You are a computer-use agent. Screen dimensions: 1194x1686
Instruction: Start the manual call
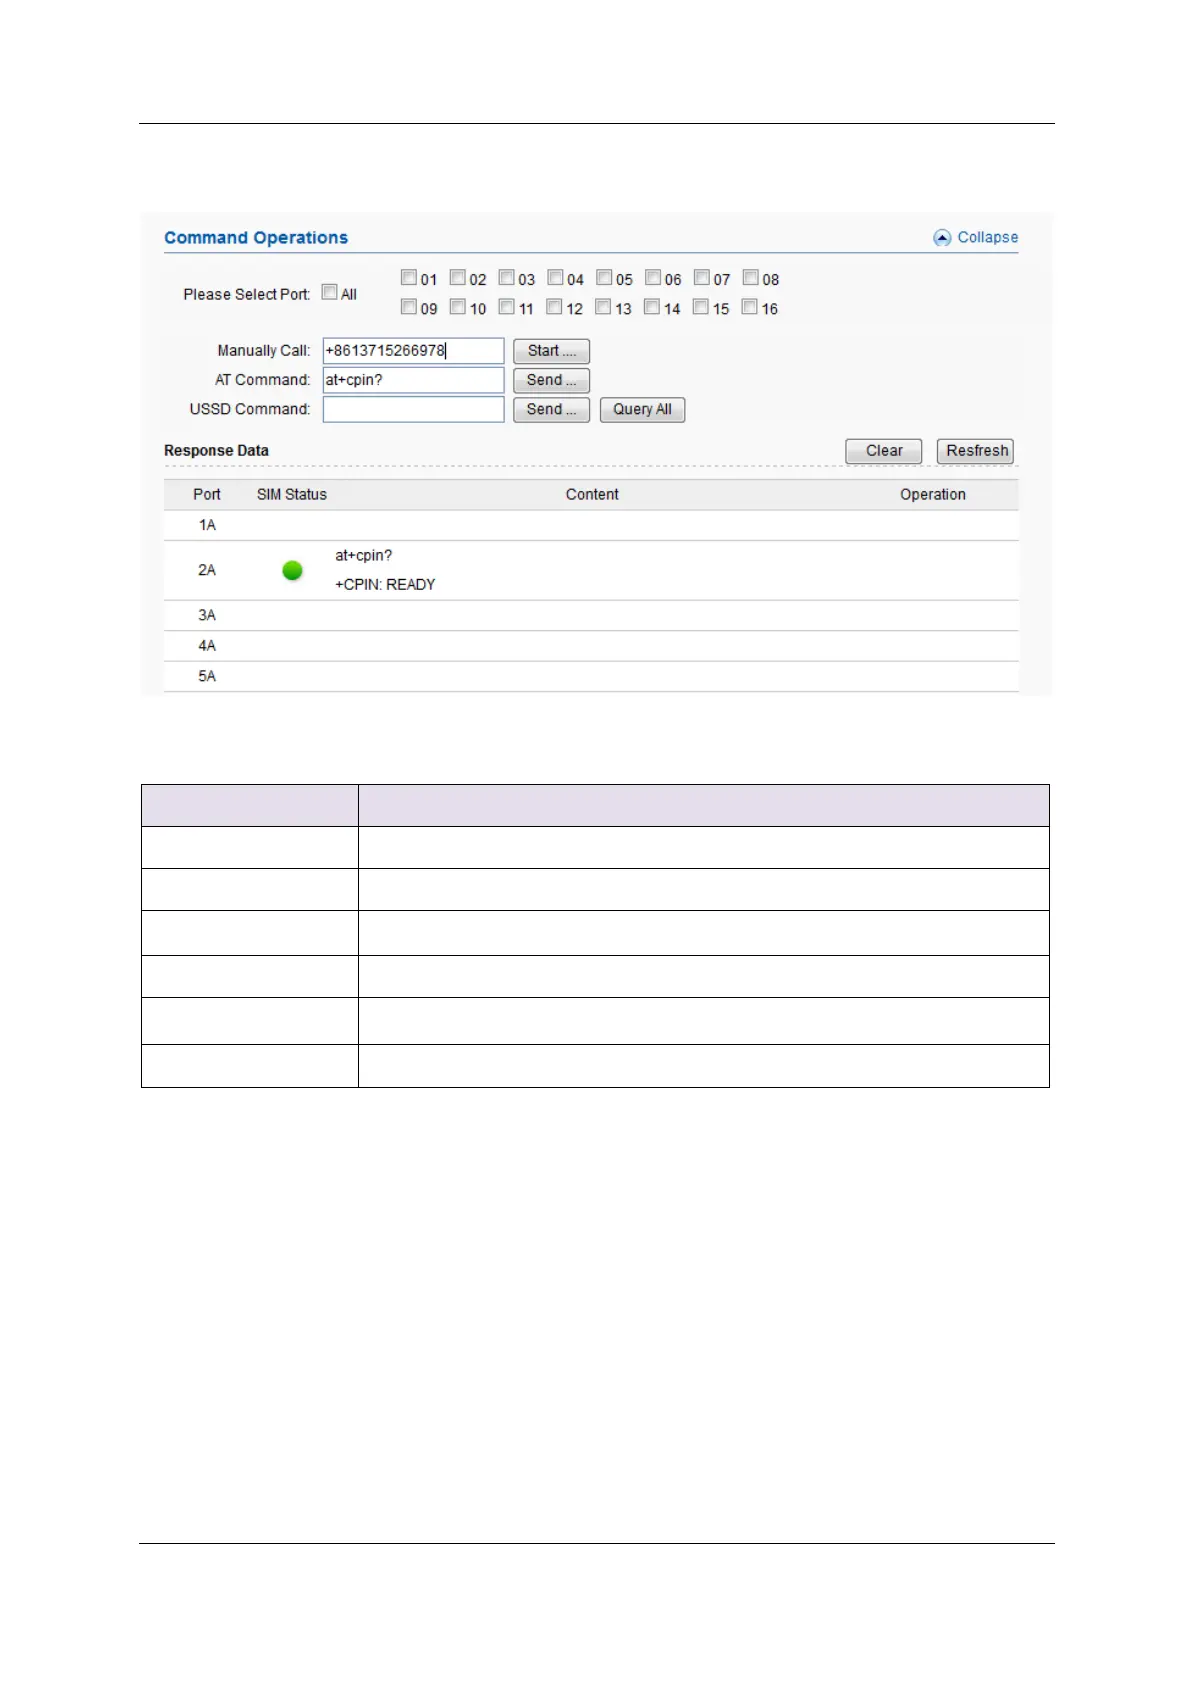point(551,351)
